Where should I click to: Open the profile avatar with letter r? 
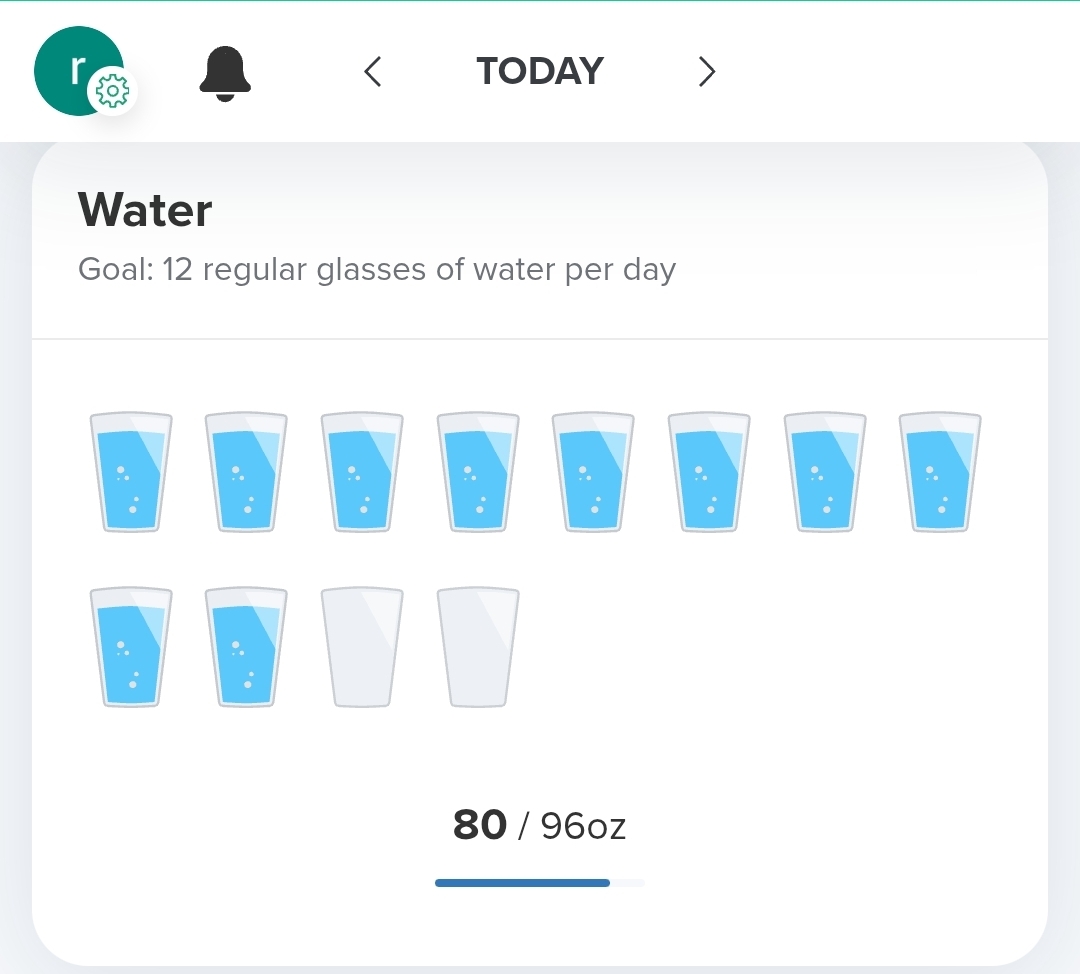pyautogui.click(x=72, y=66)
